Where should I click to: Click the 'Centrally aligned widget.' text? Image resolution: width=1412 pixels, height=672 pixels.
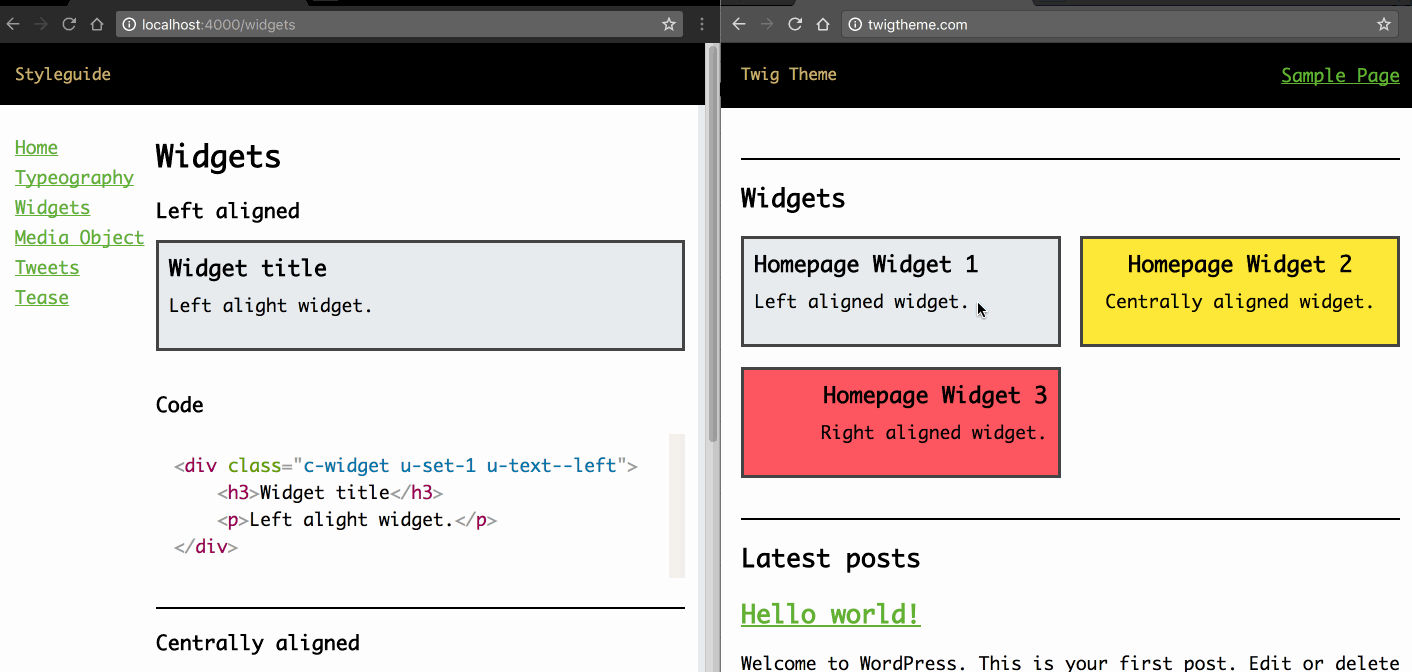(1239, 302)
